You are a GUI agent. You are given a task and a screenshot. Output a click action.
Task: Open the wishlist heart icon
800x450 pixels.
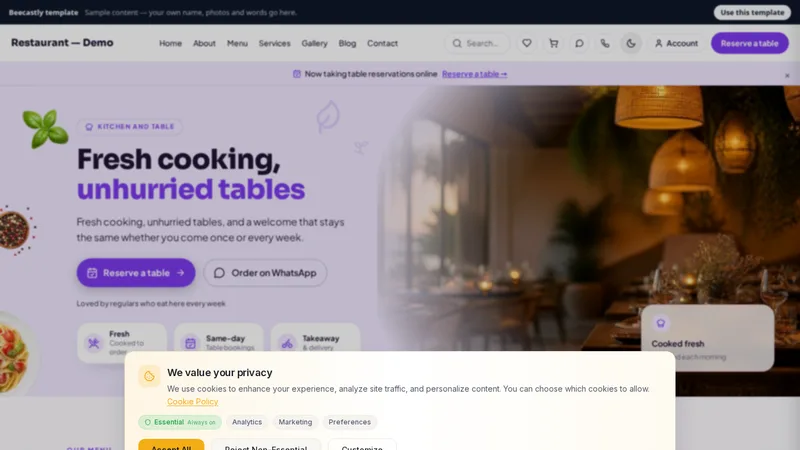(527, 43)
